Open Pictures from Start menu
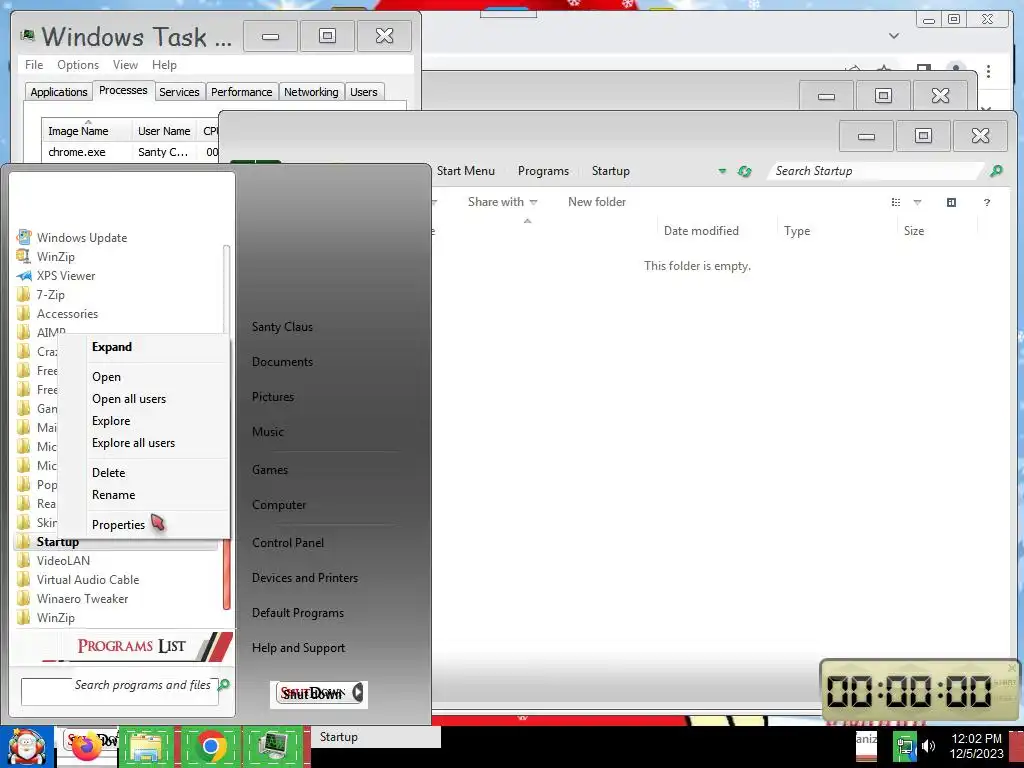The image size is (1024, 768). pos(273,396)
